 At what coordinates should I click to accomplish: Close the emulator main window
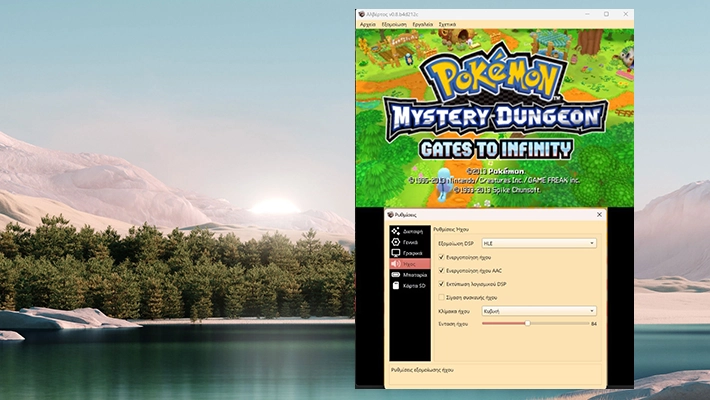click(x=625, y=14)
